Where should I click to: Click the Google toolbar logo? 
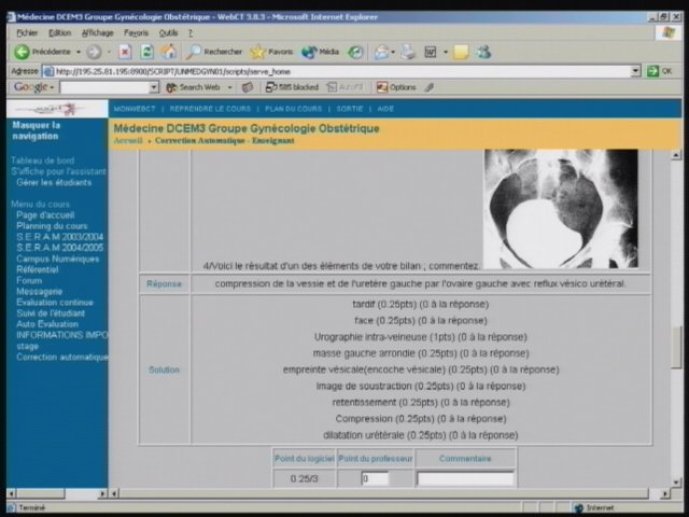click(x=31, y=87)
